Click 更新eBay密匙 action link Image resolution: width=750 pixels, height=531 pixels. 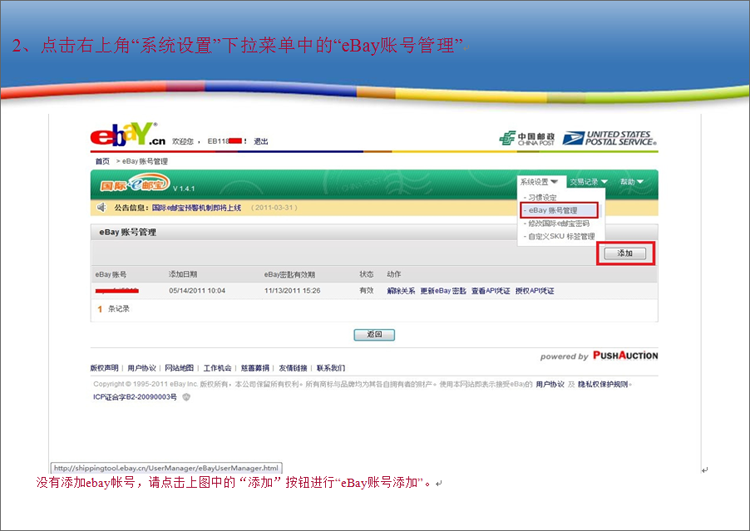coord(443,291)
